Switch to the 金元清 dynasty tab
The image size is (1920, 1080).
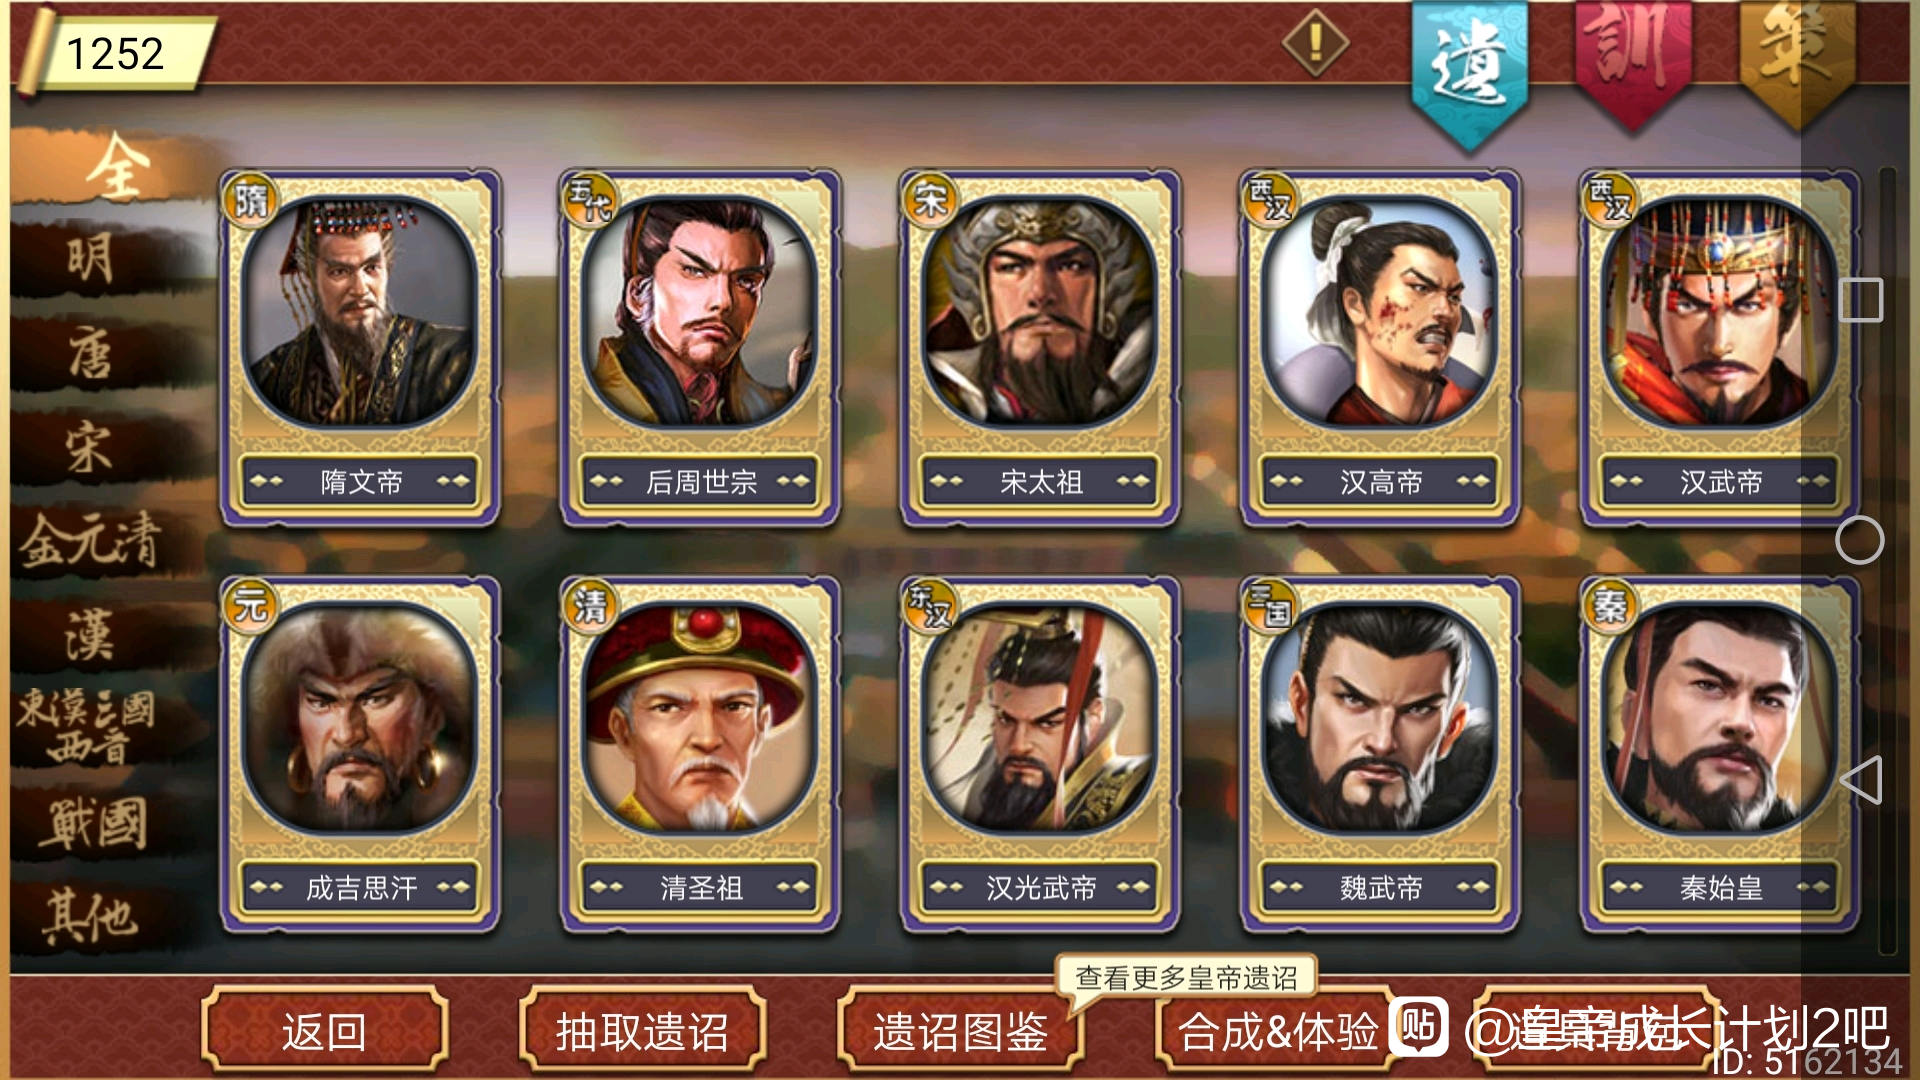pos(92,541)
